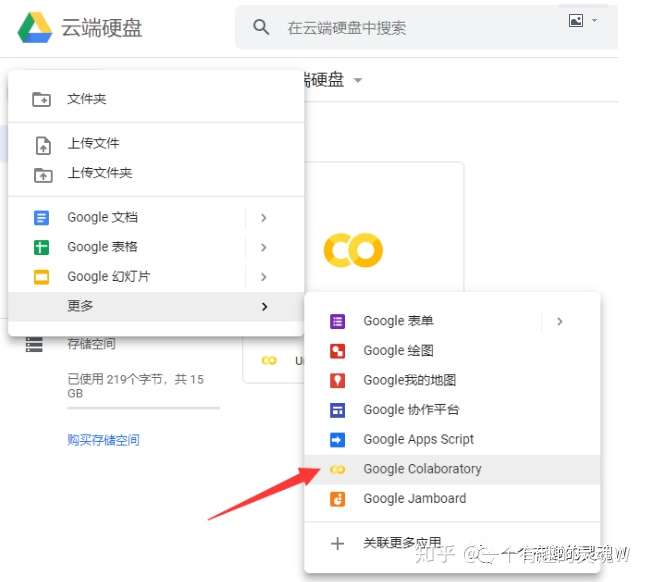Click the Jamboard icon

(x=338, y=499)
